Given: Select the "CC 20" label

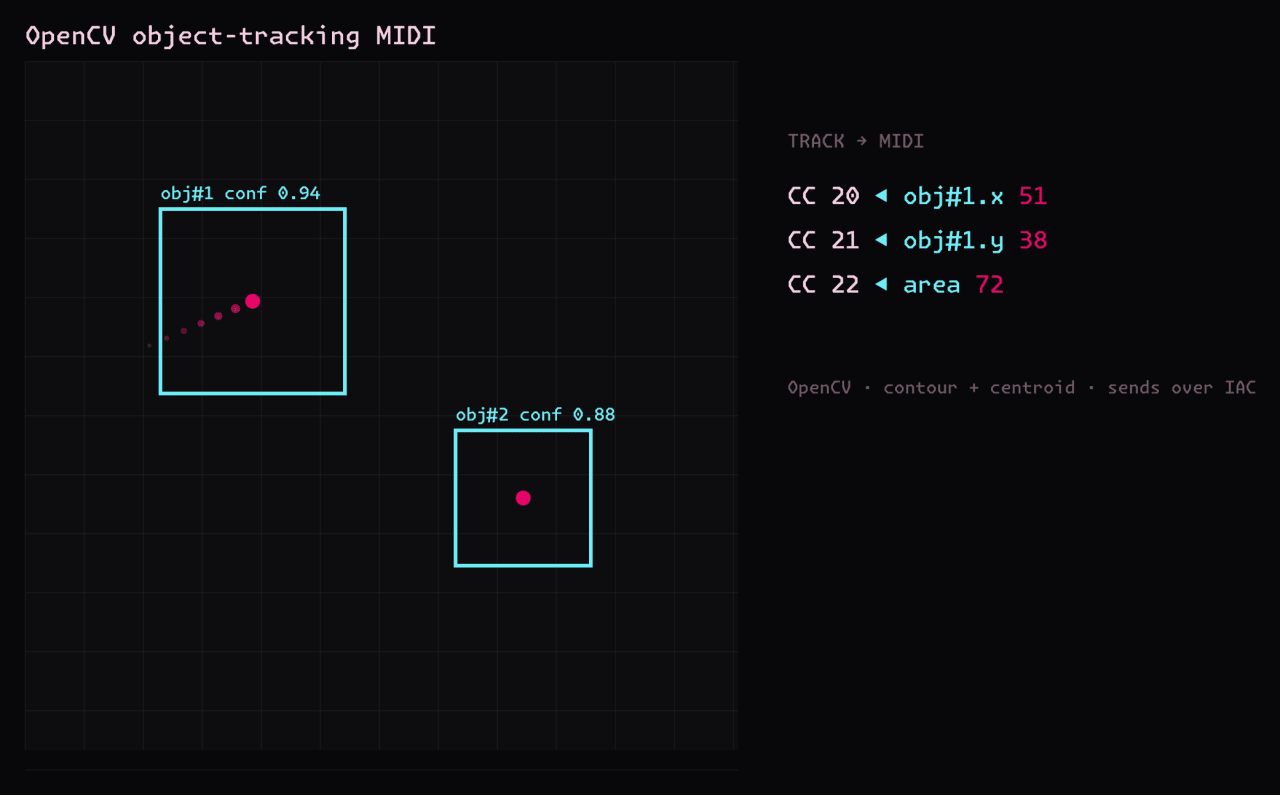Looking at the screenshot, I should pos(824,196).
